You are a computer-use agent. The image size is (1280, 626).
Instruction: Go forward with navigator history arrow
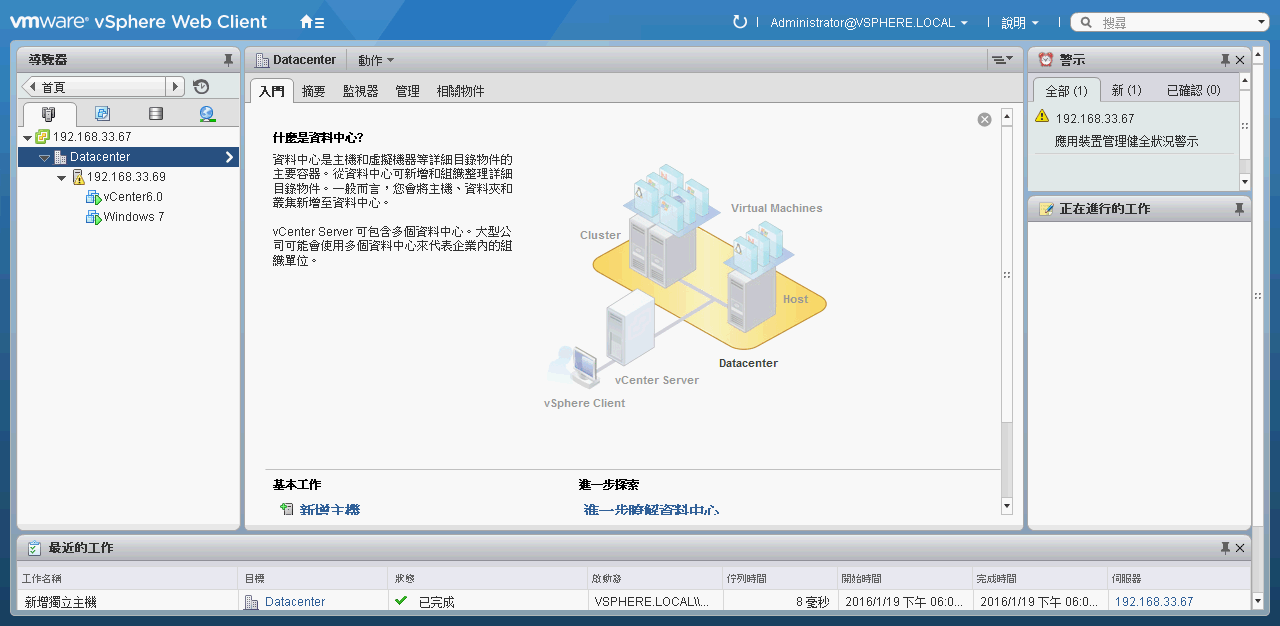pos(176,87)
